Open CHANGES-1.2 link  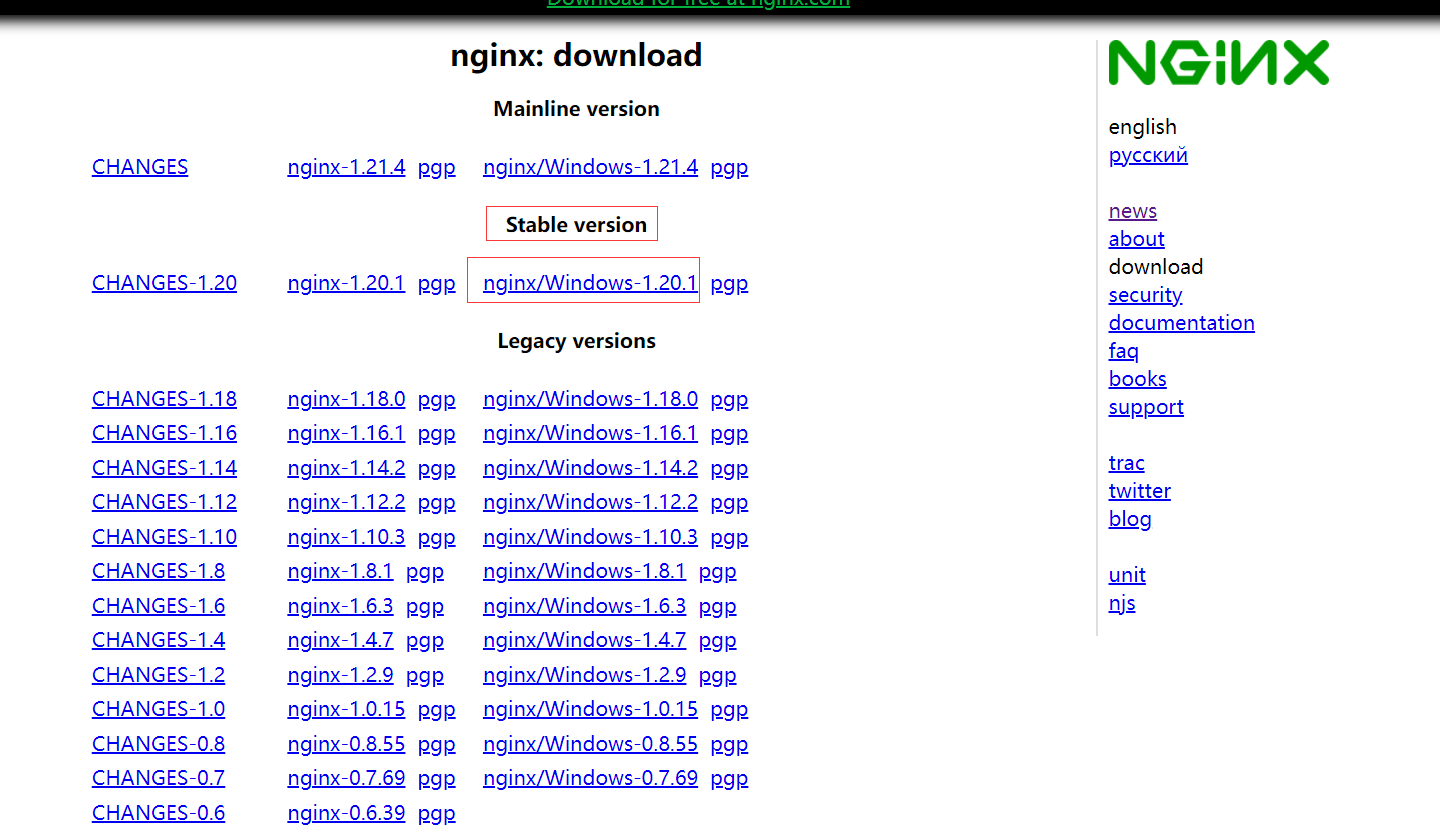[158, 675]
